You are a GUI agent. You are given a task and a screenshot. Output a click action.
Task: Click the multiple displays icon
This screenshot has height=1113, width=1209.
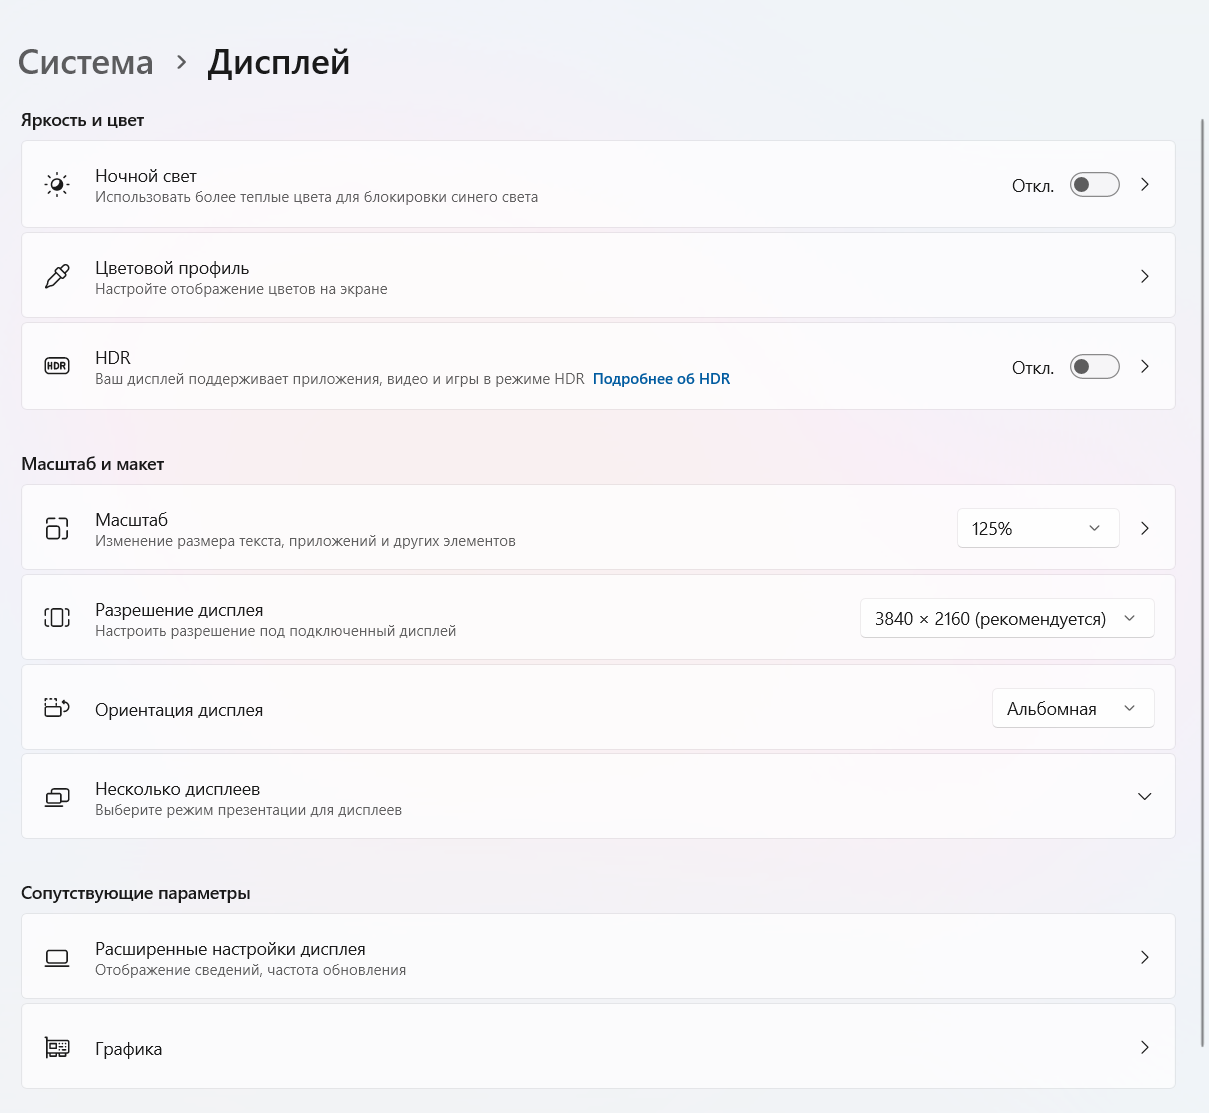point(57,797)
